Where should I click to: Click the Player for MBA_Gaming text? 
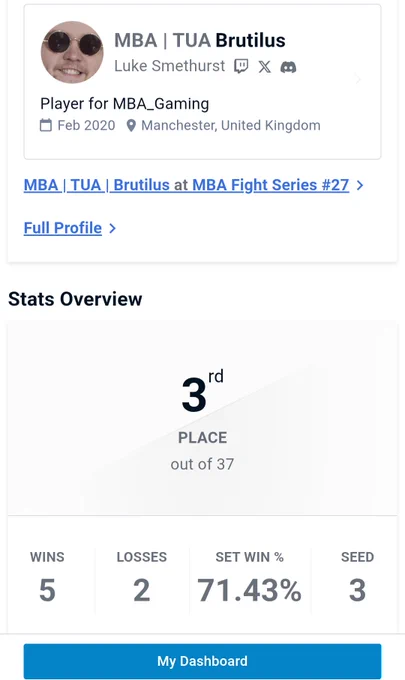point(125,104)
